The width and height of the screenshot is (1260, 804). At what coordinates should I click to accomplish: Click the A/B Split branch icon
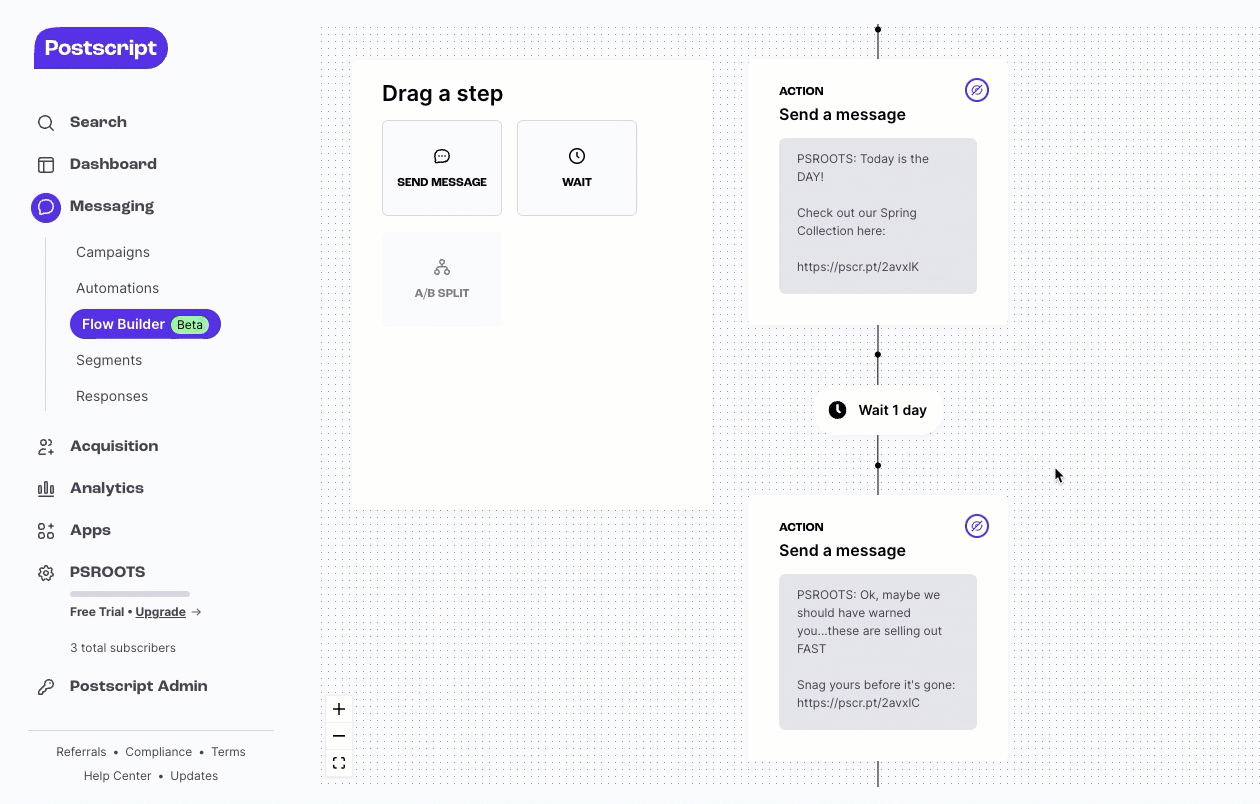click(442, 267)
